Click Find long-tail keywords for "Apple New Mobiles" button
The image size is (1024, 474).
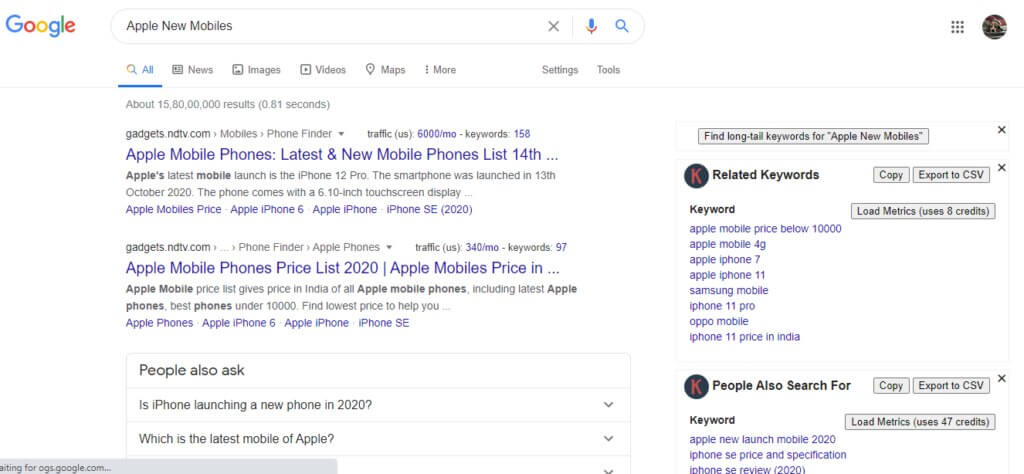point(813,136)
